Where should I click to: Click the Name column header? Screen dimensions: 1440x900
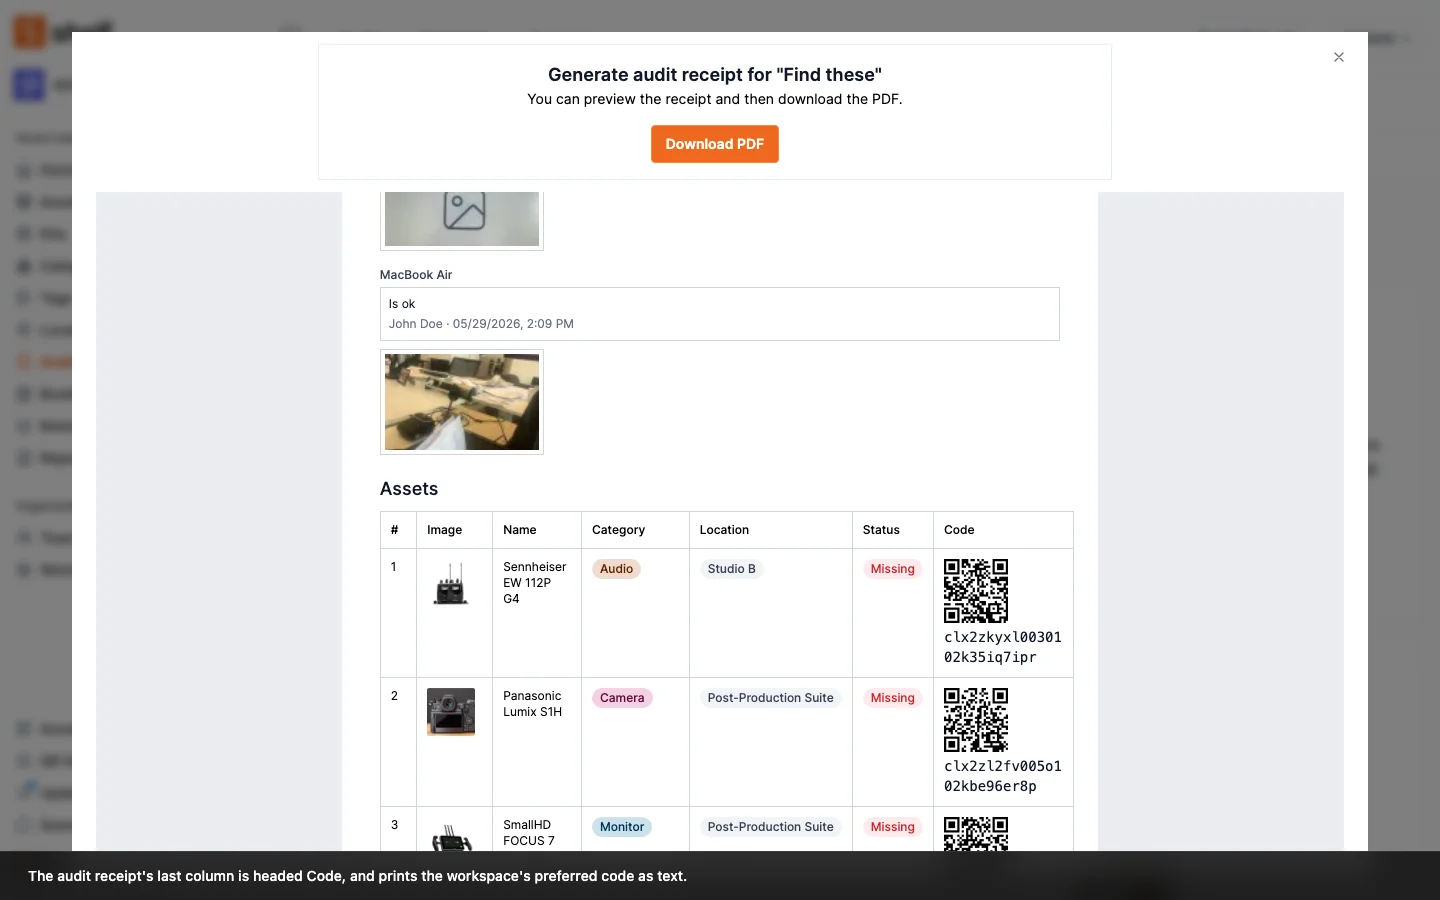[520, 530]
